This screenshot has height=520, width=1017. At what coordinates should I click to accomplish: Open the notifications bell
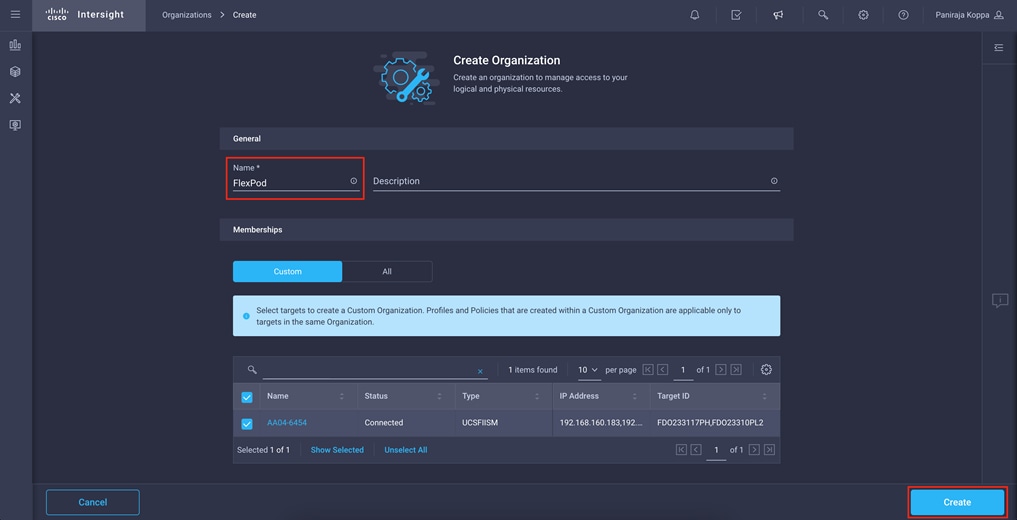tap(695, 15)
